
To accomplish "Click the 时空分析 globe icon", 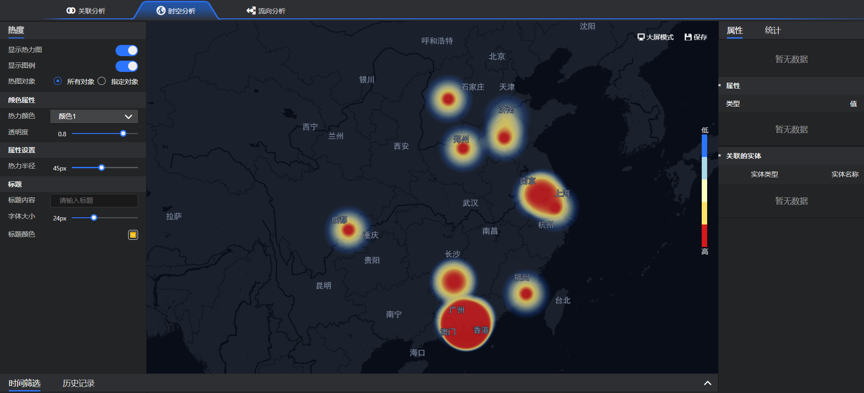I will pos(161,10).
